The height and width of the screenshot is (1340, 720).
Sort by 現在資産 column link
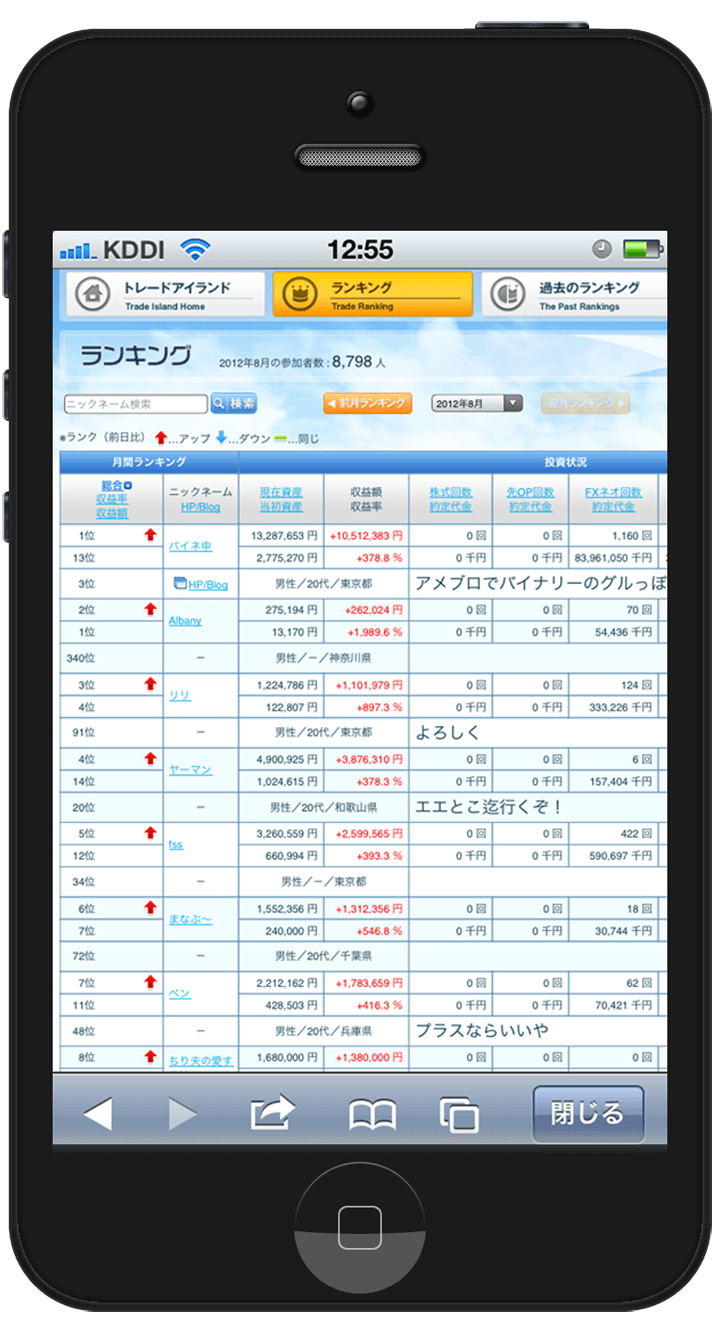pyautogui.click(x=281, y=492)
